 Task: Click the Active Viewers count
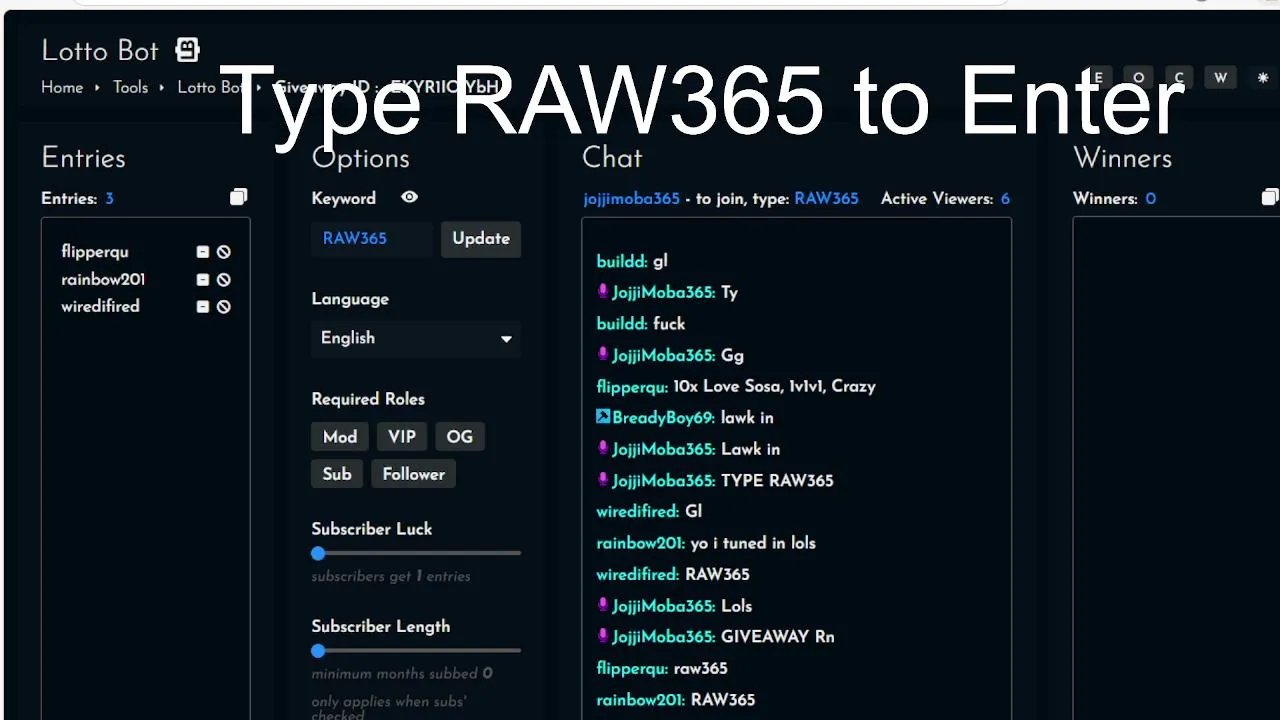(1005, 199)
